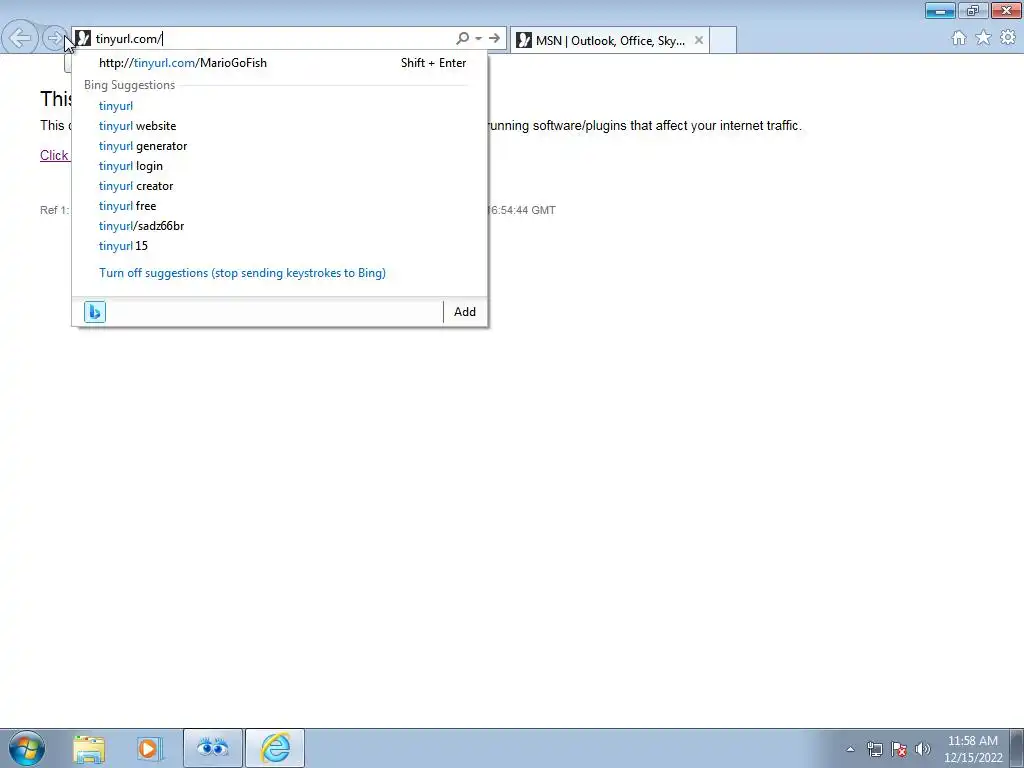Select the http://tinyurl.com/MarioGoFish suggestion

coord(280,63)
